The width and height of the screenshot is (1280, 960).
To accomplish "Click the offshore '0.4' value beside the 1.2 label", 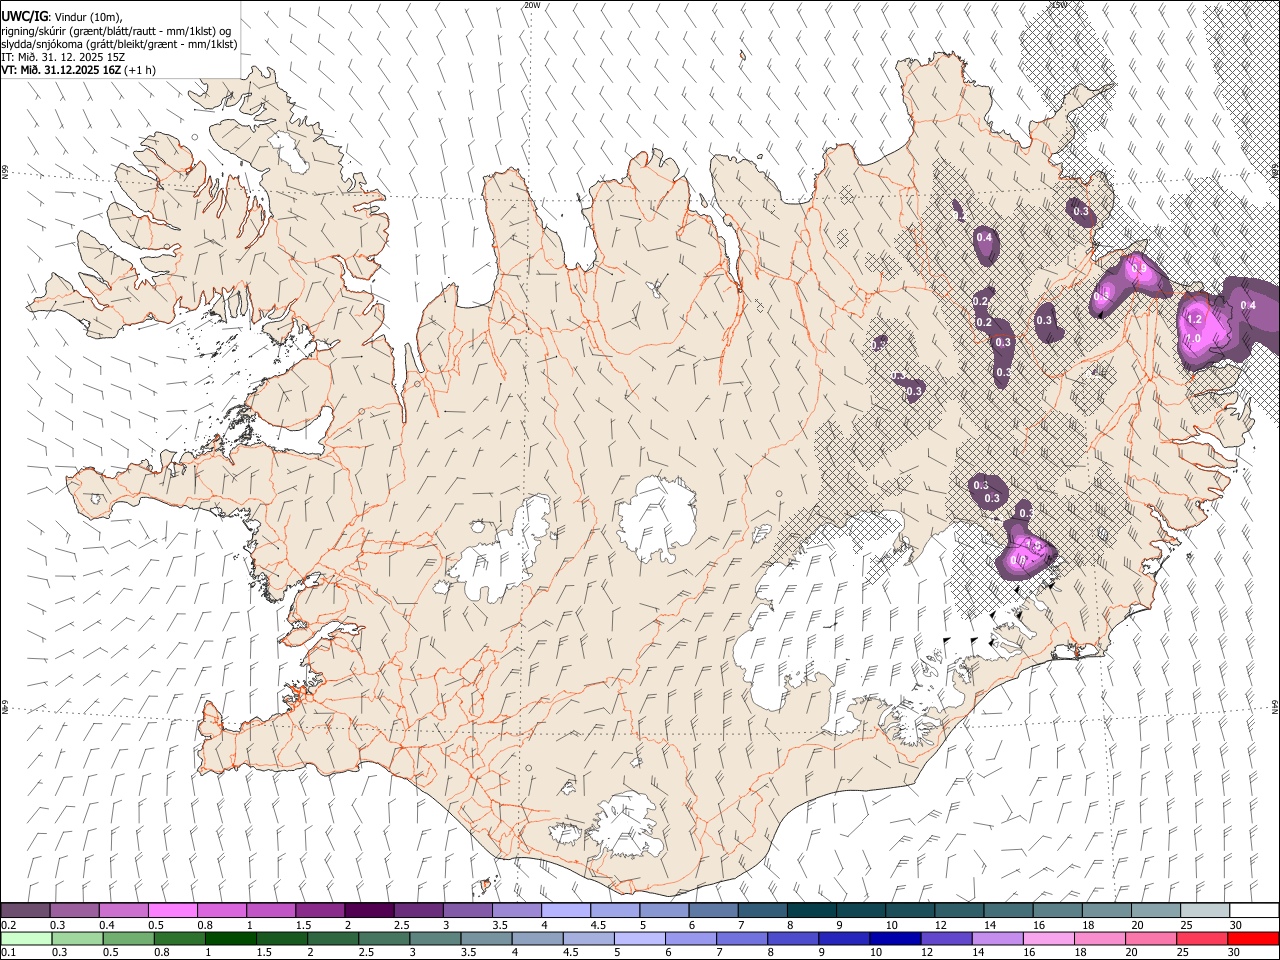I will (x=1247, y=305).
